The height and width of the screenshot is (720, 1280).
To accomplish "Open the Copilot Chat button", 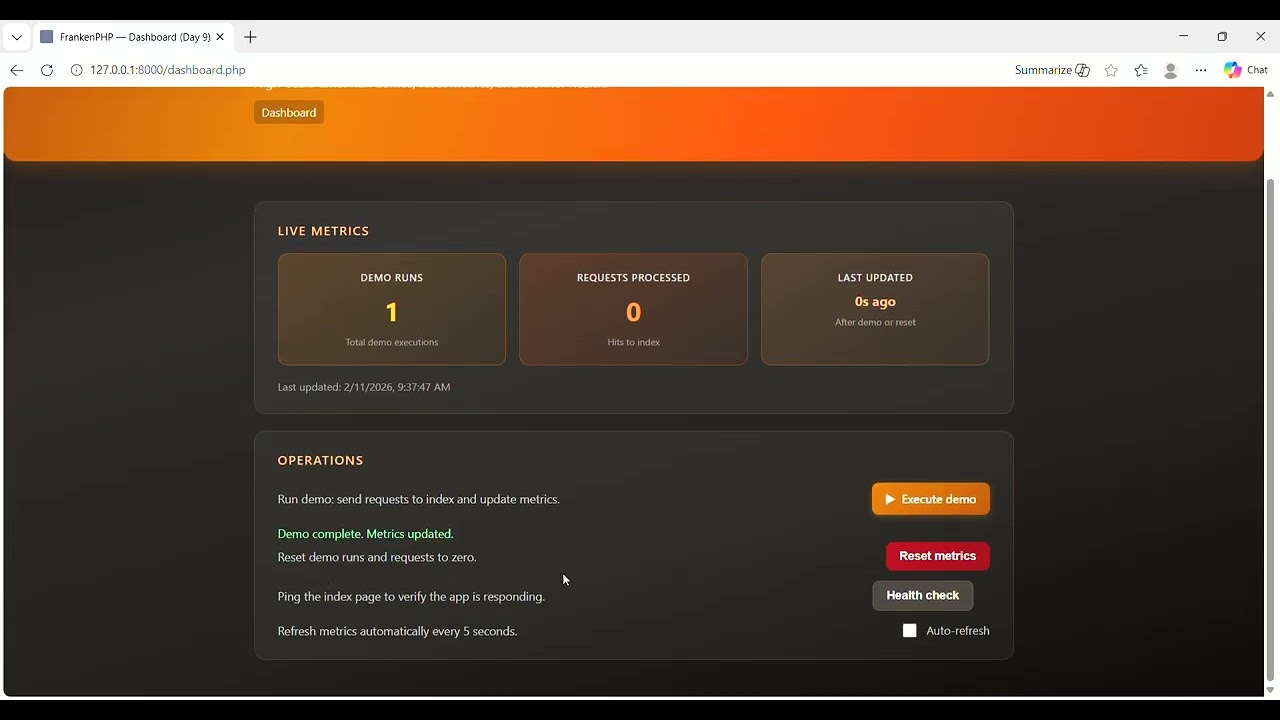I will 1246,70.
